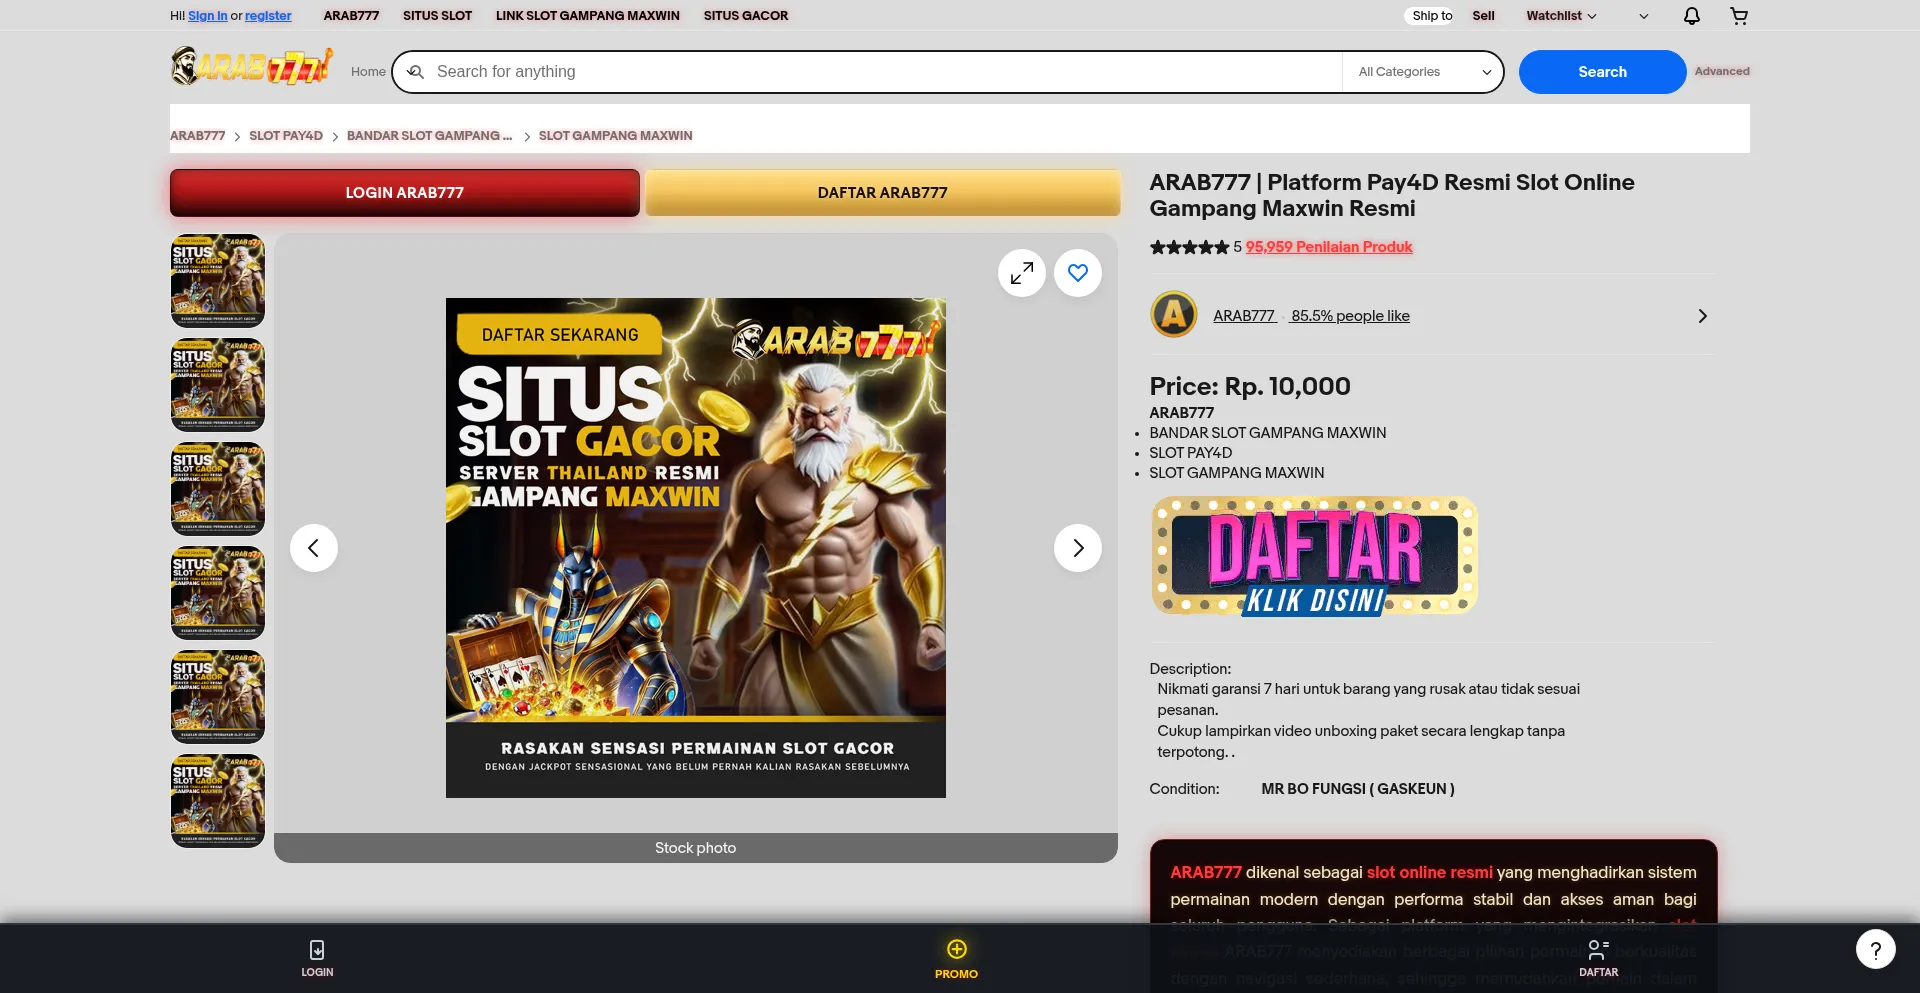Select the sixth image thumbnail at bottom
Screen dimensions: 1920x993
218,801
